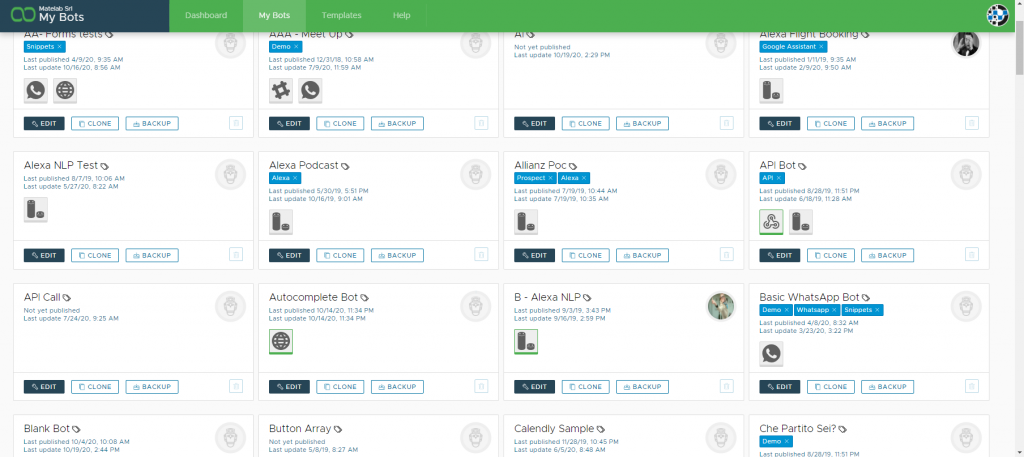Click Alexa device icon on B - Alexa NLP card
1024x457 pixels.
526,341
